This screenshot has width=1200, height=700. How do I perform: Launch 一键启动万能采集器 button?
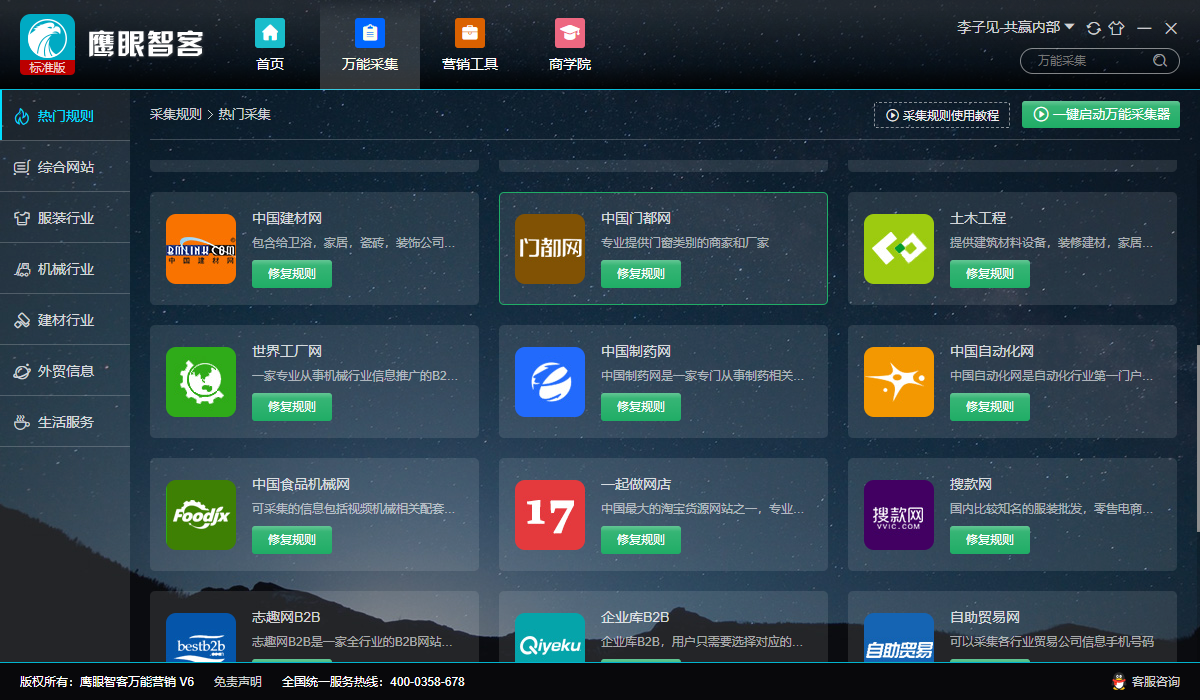(1101, 114)
